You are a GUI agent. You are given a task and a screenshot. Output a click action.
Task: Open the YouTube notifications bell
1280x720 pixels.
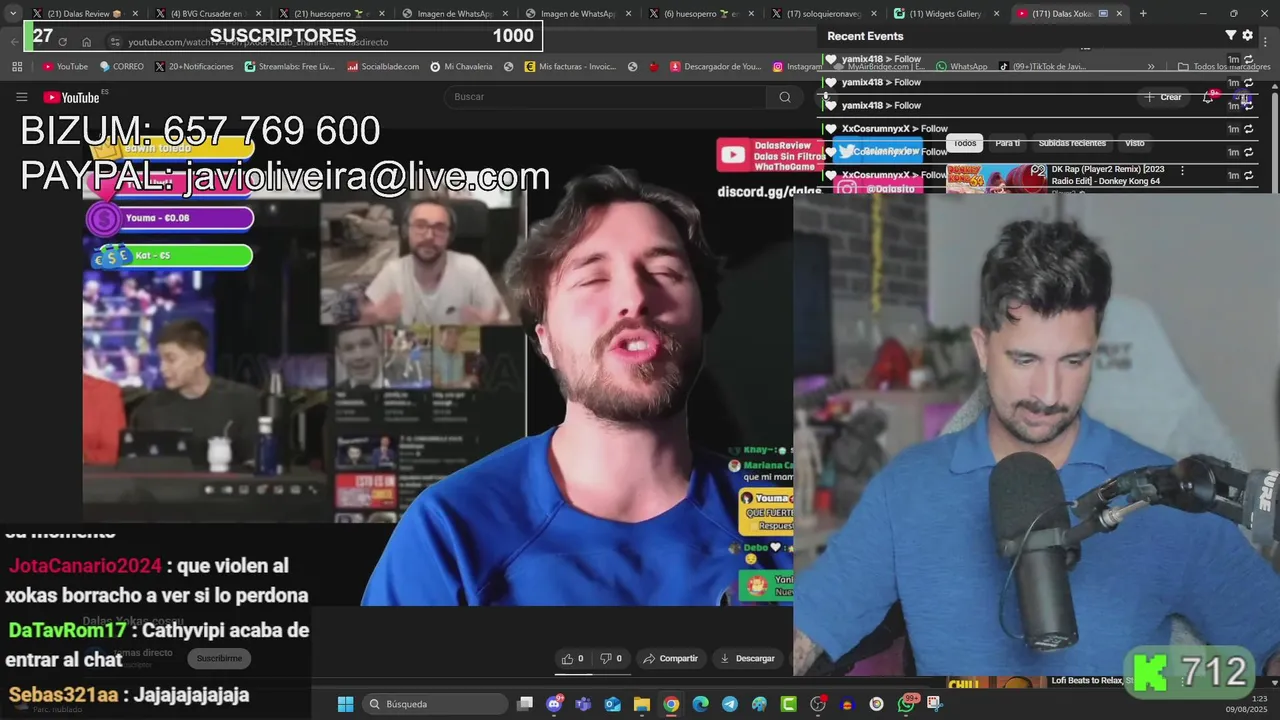pyautogui.click(x=1208, y=97)
